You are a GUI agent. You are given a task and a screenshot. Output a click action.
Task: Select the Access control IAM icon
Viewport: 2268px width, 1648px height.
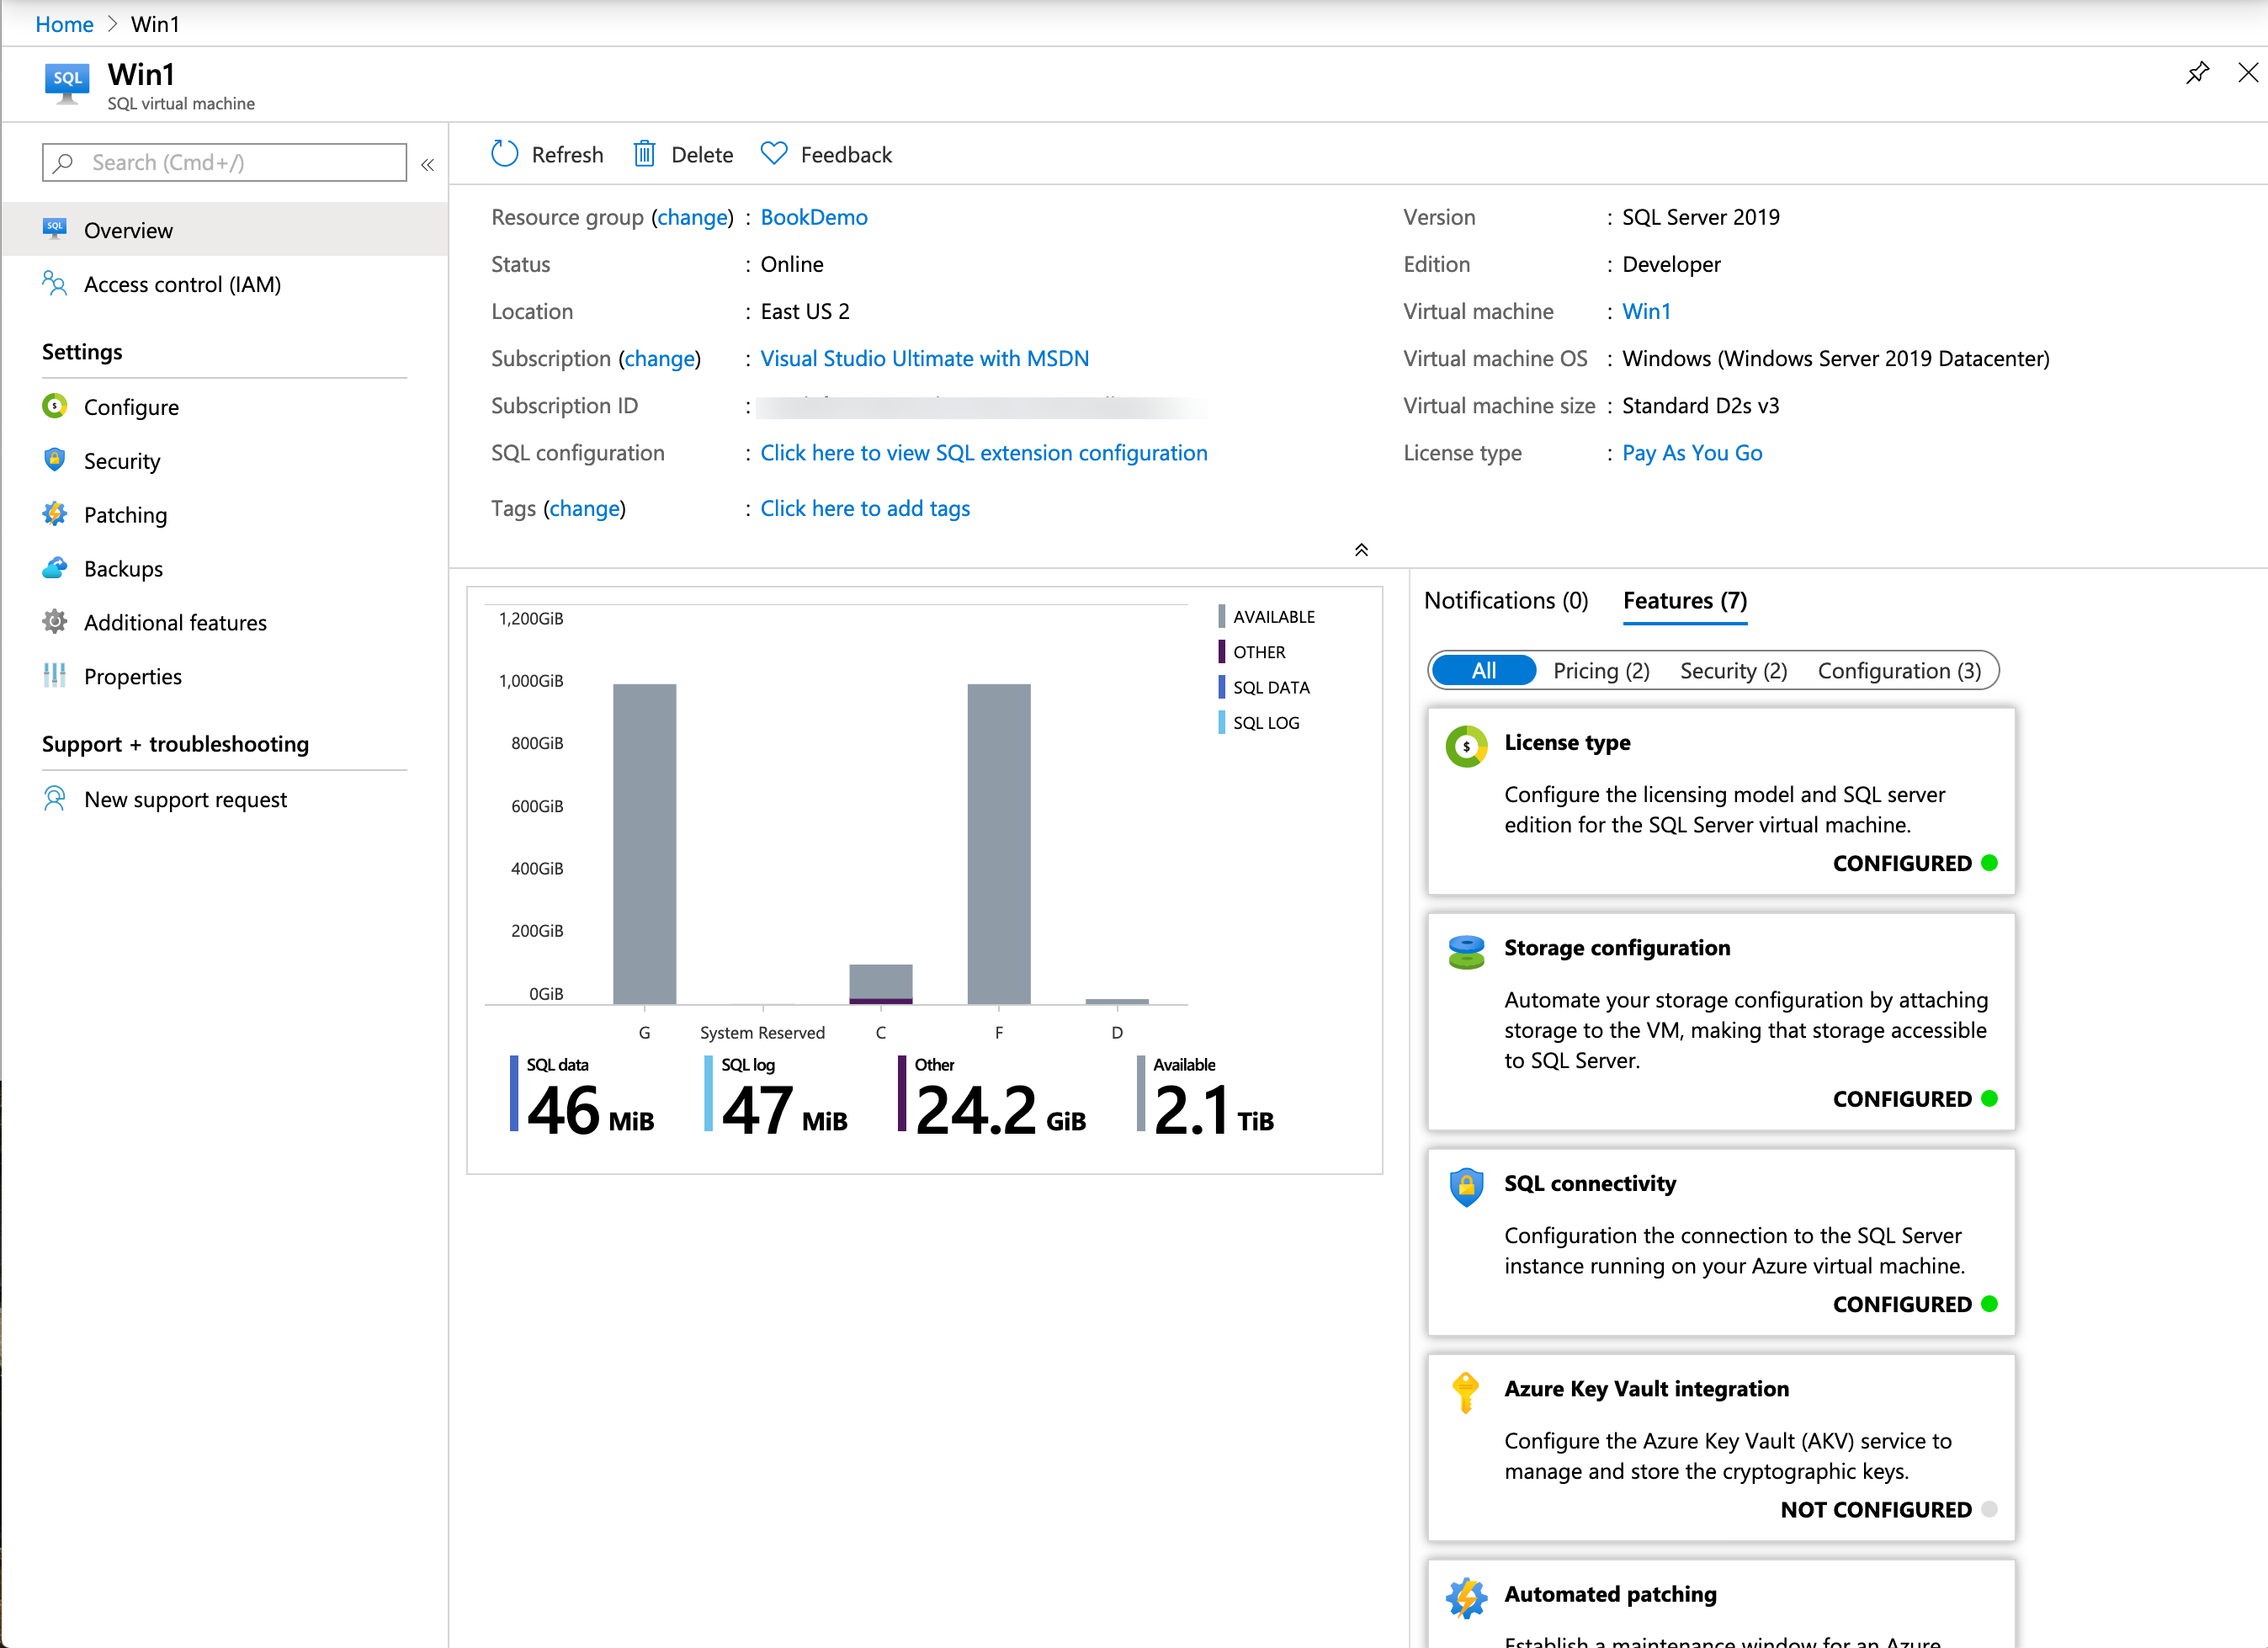pos(56,284)
